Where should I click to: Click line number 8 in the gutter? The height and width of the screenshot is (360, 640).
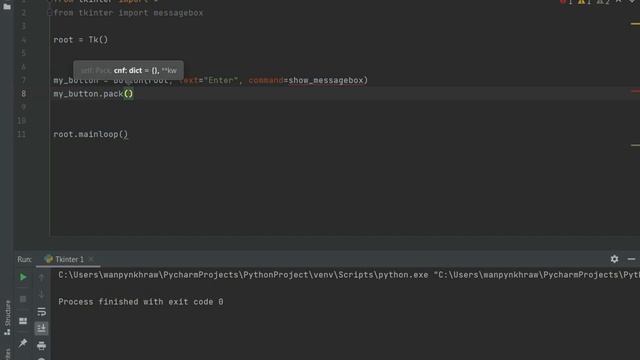pyautogui.click(x=23, y=94)
